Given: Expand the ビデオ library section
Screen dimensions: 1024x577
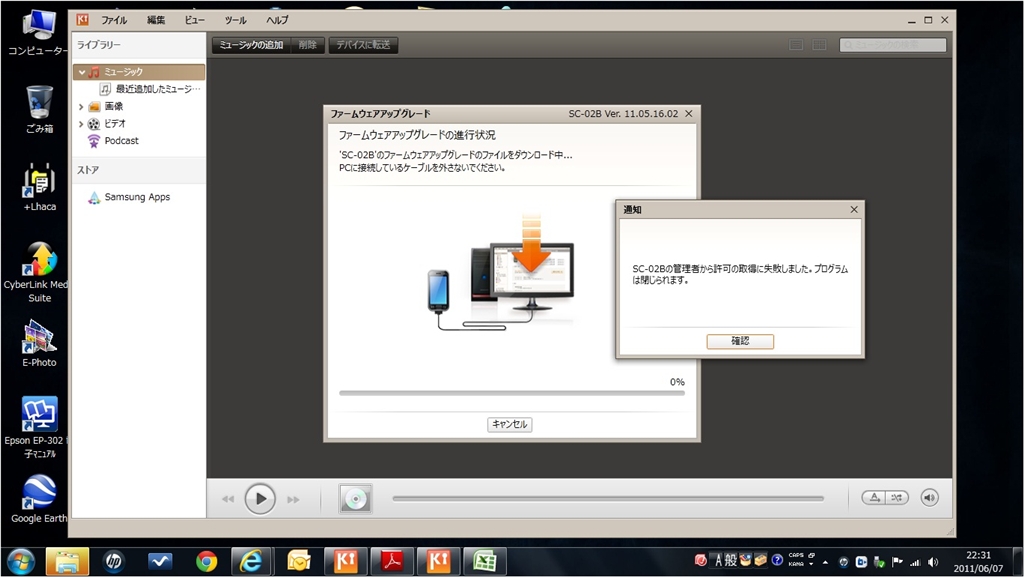Looking at the screenshot, I should tap(82, 124).
